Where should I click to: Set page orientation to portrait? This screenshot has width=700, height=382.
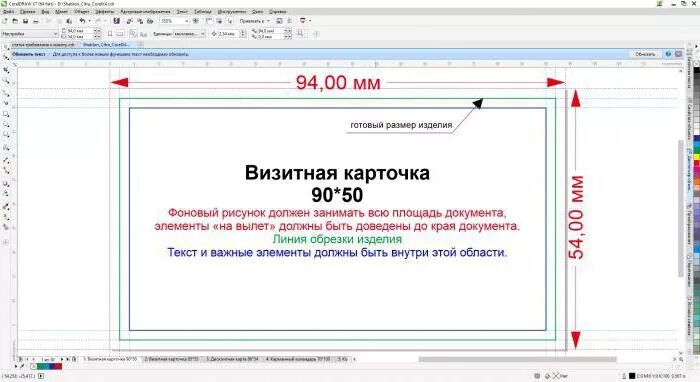[x=110, y=33]
